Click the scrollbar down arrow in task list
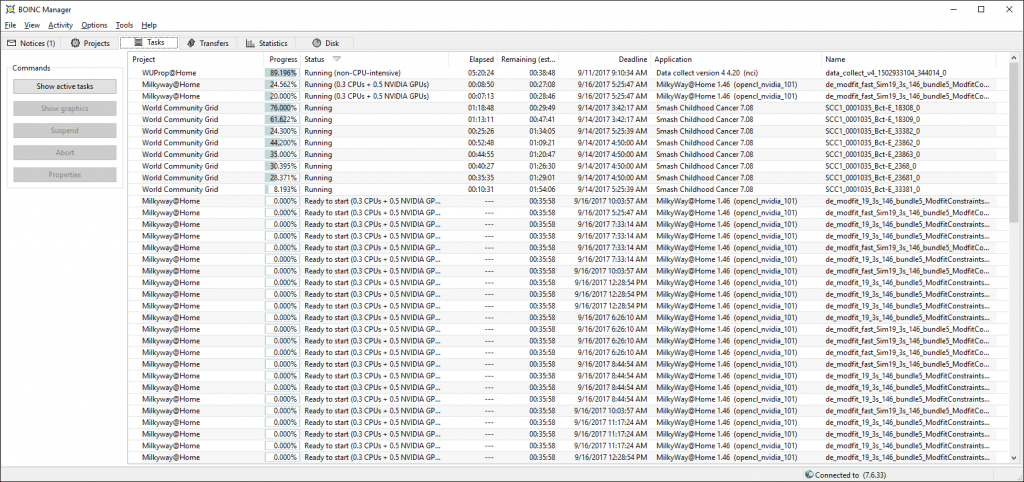The height and width of the screenshot is (482, 1024). tap(1014, 458)
